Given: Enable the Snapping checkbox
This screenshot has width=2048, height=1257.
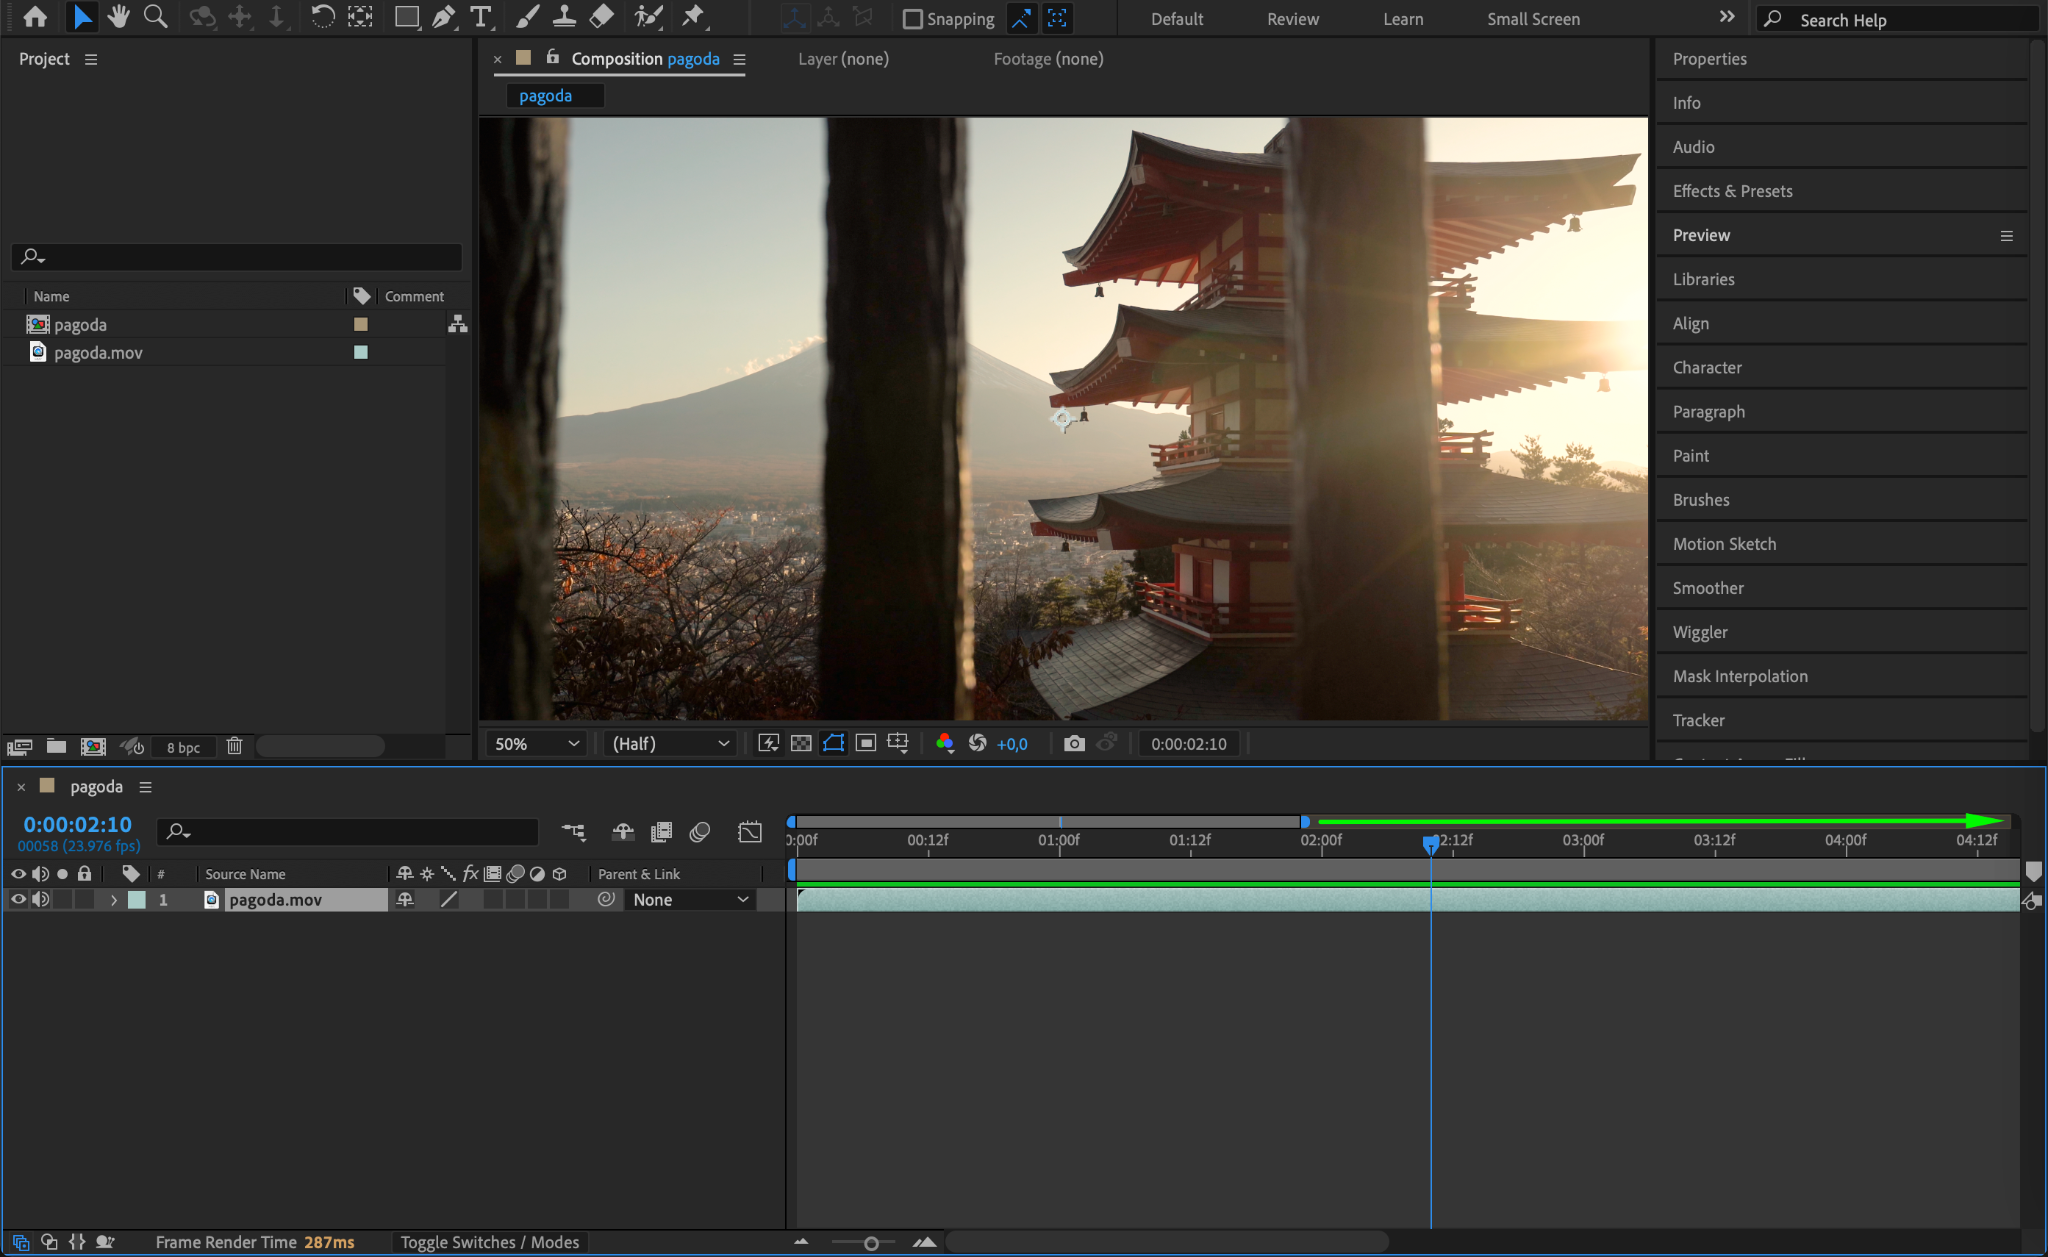Looking at the screenshot, I should click(x=912, y=19).
